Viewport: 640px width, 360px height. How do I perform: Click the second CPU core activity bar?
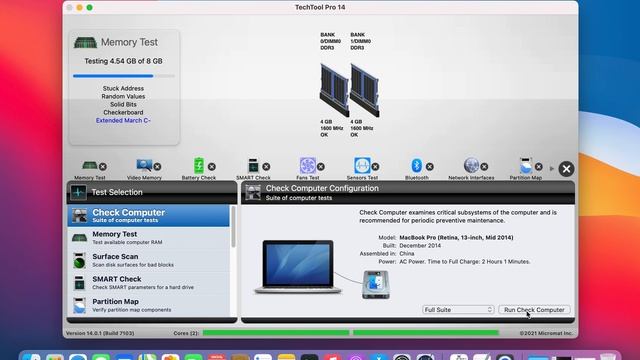tap(426, 333)
